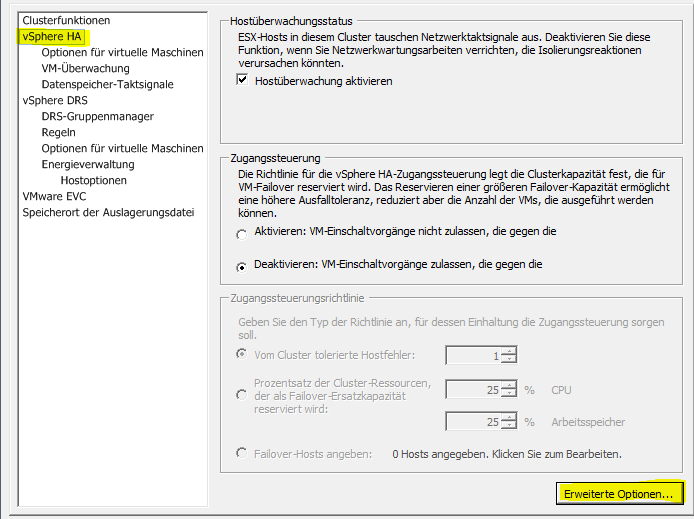
Task: Choose the Failover-Hosts angeben radio option
Action: click(x=242, y=453)
